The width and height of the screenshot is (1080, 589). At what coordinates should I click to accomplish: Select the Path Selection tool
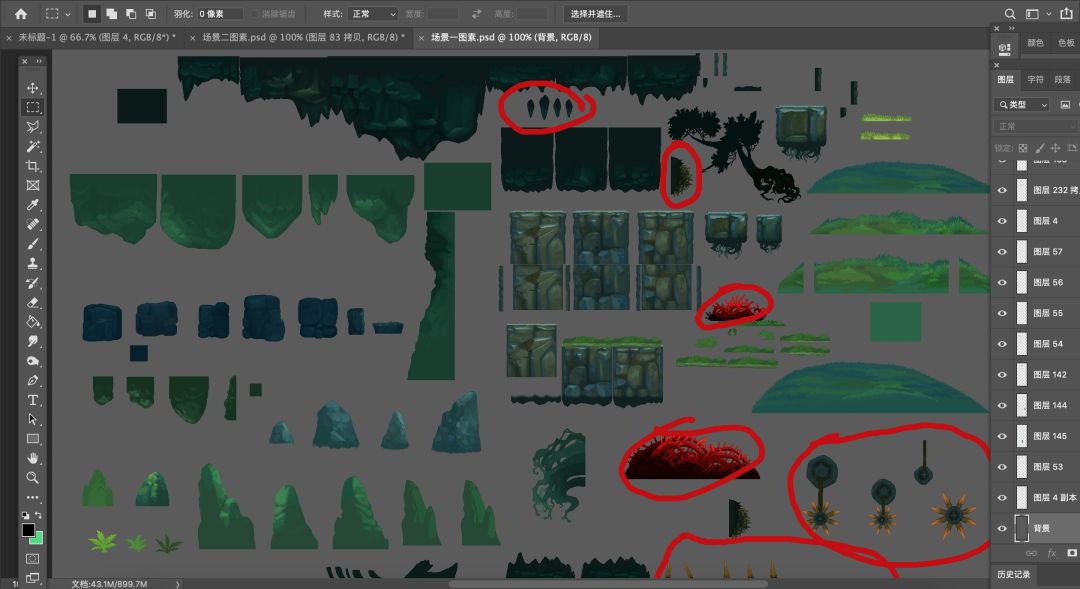[32, 419]
